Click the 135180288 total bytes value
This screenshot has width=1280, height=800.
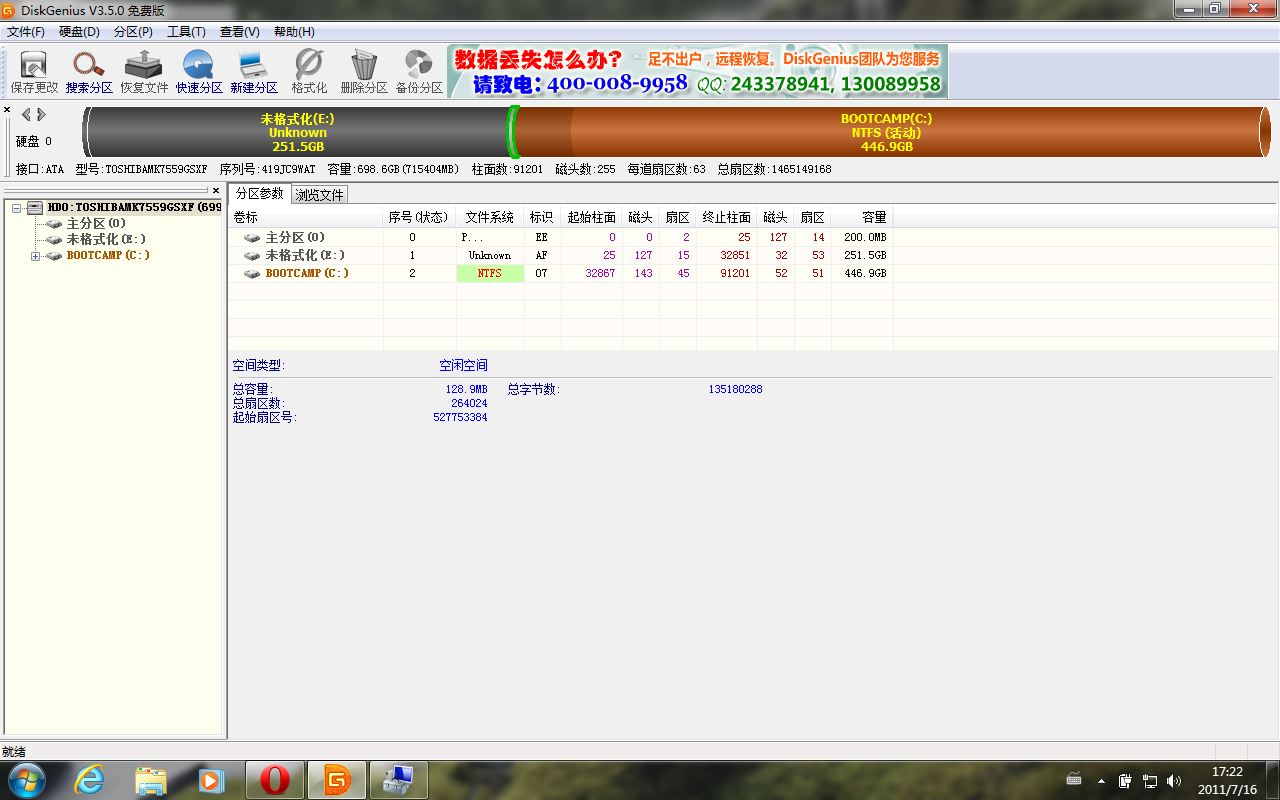735,389
